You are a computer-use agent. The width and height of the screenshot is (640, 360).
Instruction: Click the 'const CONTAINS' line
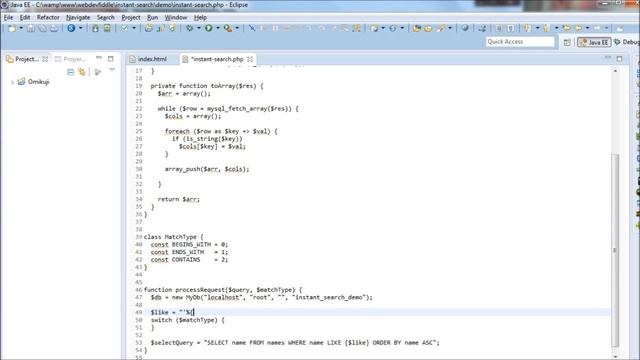(189, 260)
